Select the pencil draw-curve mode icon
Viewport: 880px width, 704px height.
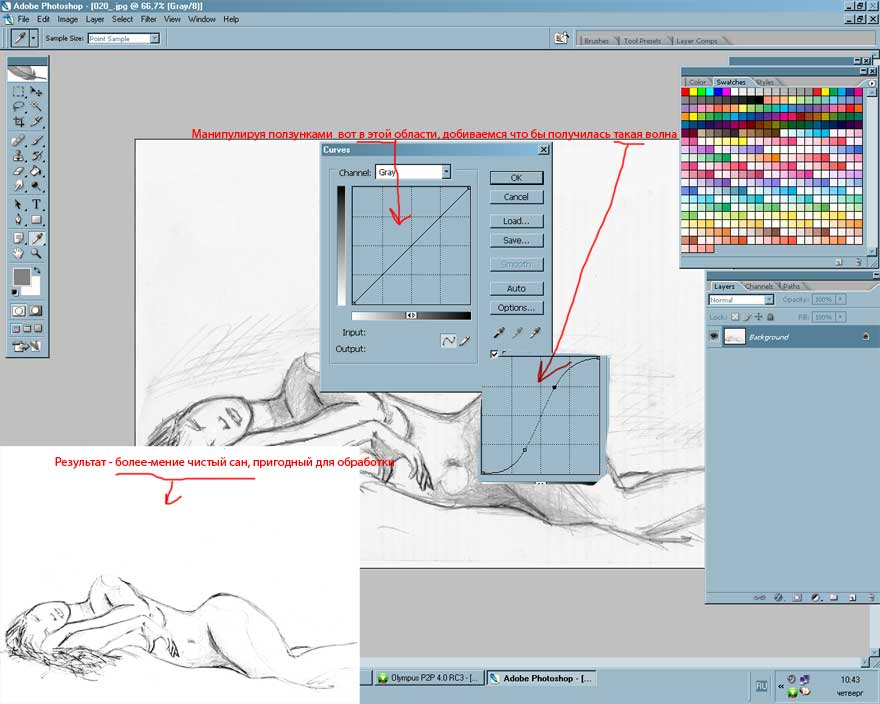coord(464,341)
